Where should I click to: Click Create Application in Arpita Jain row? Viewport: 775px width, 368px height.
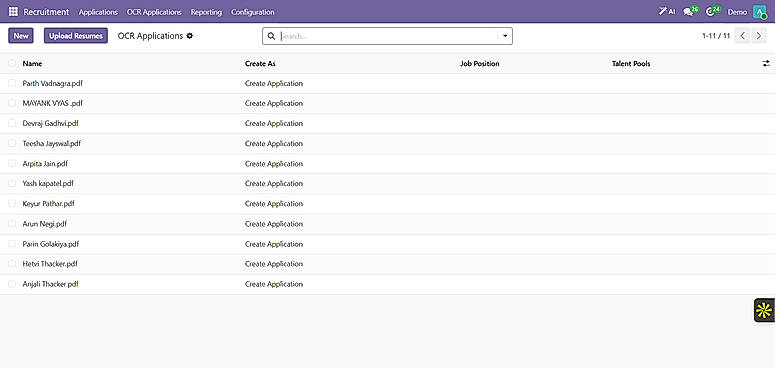click(x=274, y=164)
